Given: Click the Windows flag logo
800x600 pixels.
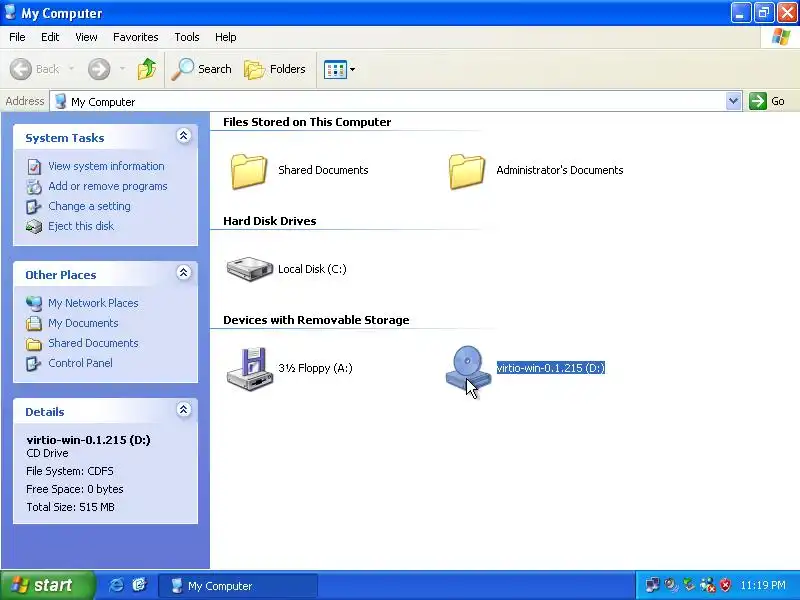Looking at the screenshot, I should [x=781, y=37].
